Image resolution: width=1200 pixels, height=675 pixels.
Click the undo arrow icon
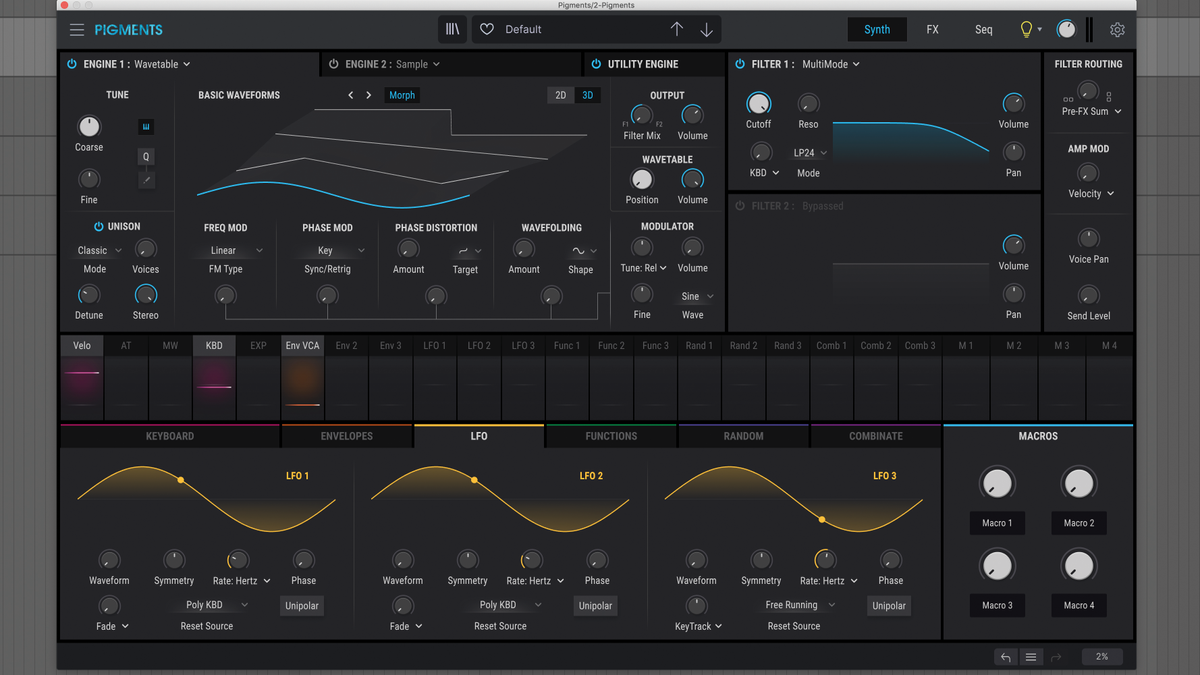click(1006, 657)
